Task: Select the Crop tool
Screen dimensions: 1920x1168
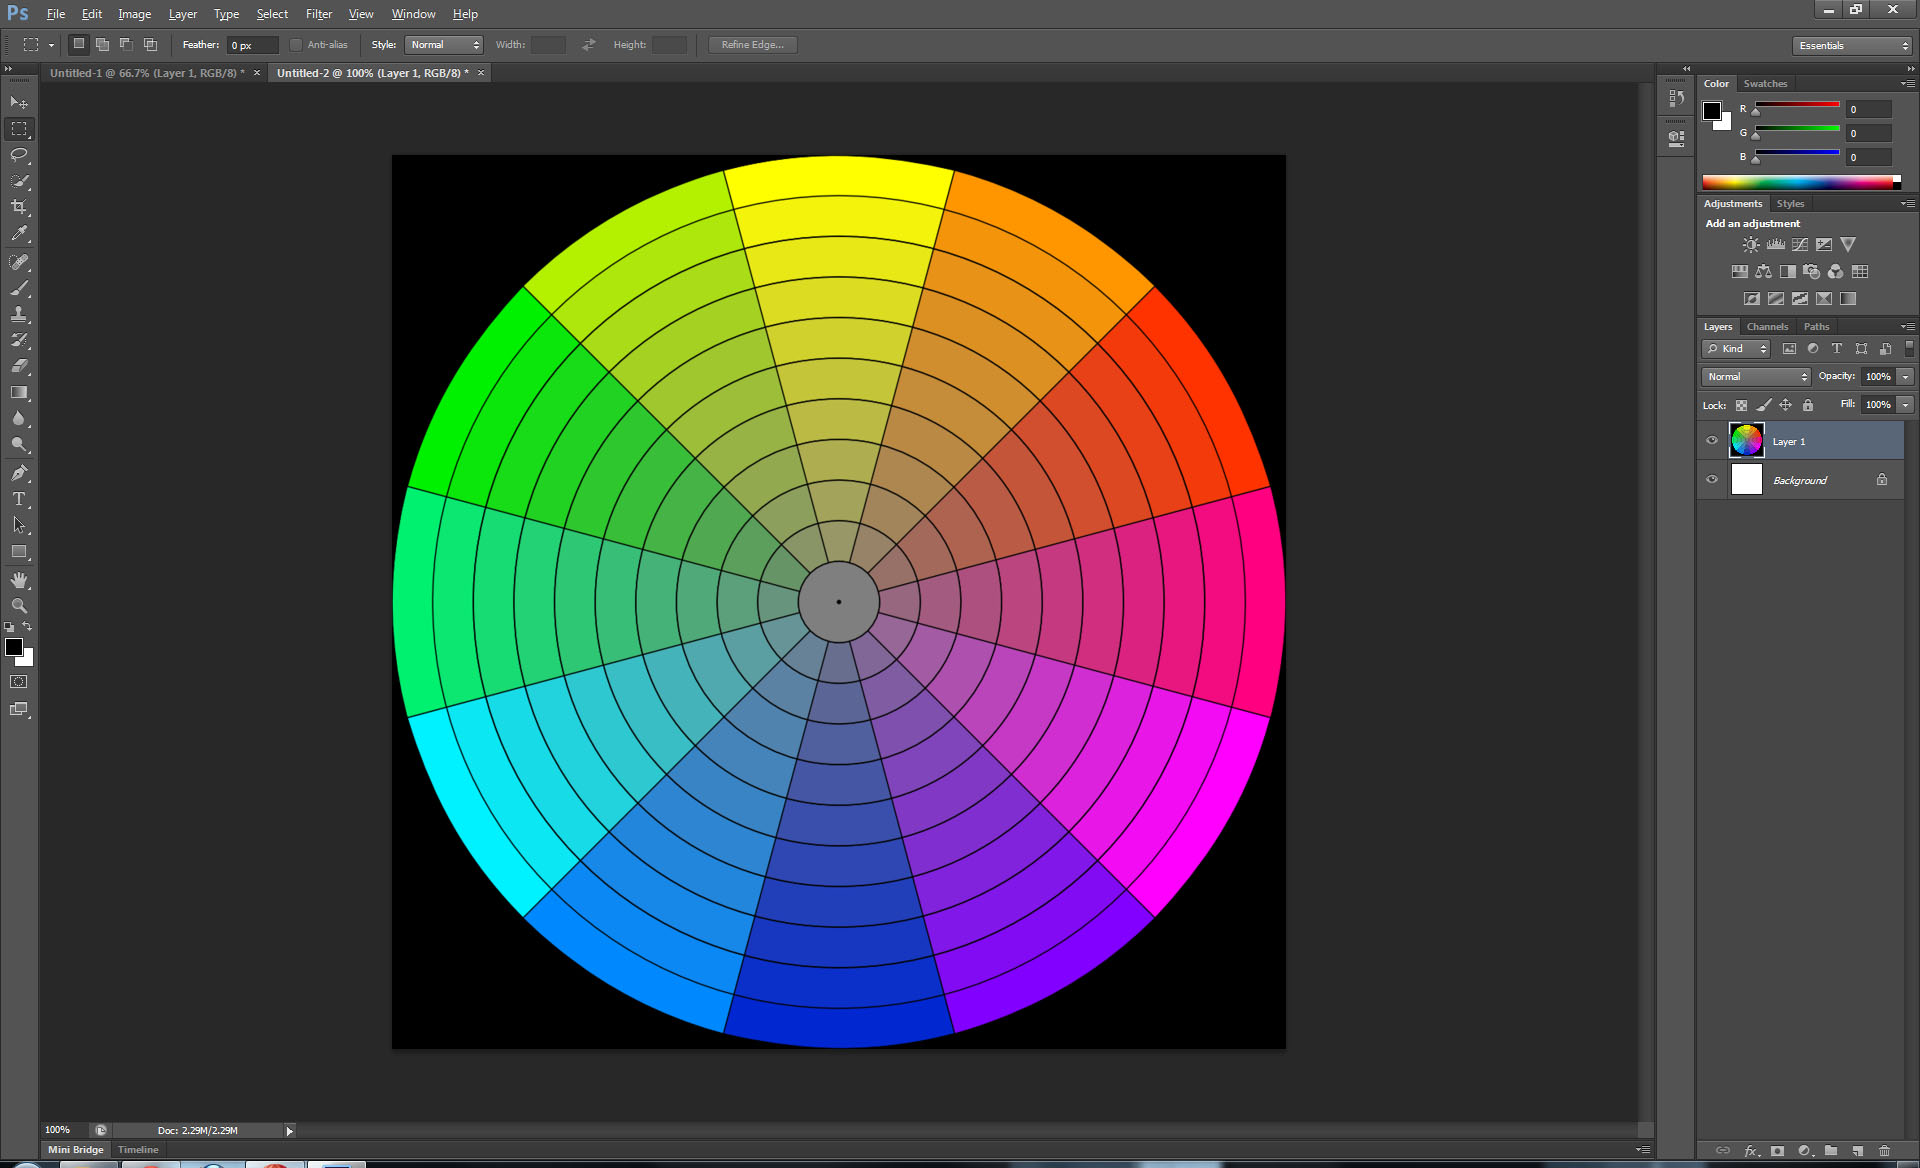Action: click(21, 207)
